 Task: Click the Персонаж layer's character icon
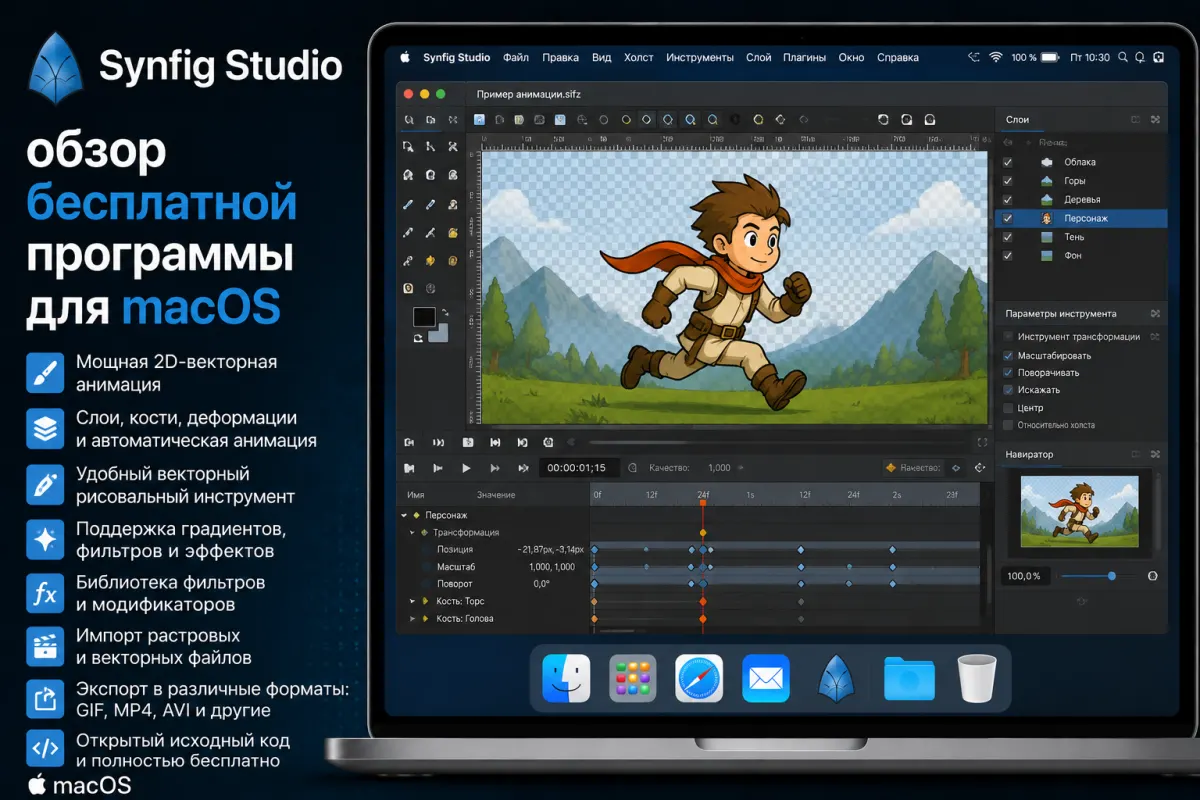point(1047,218)
